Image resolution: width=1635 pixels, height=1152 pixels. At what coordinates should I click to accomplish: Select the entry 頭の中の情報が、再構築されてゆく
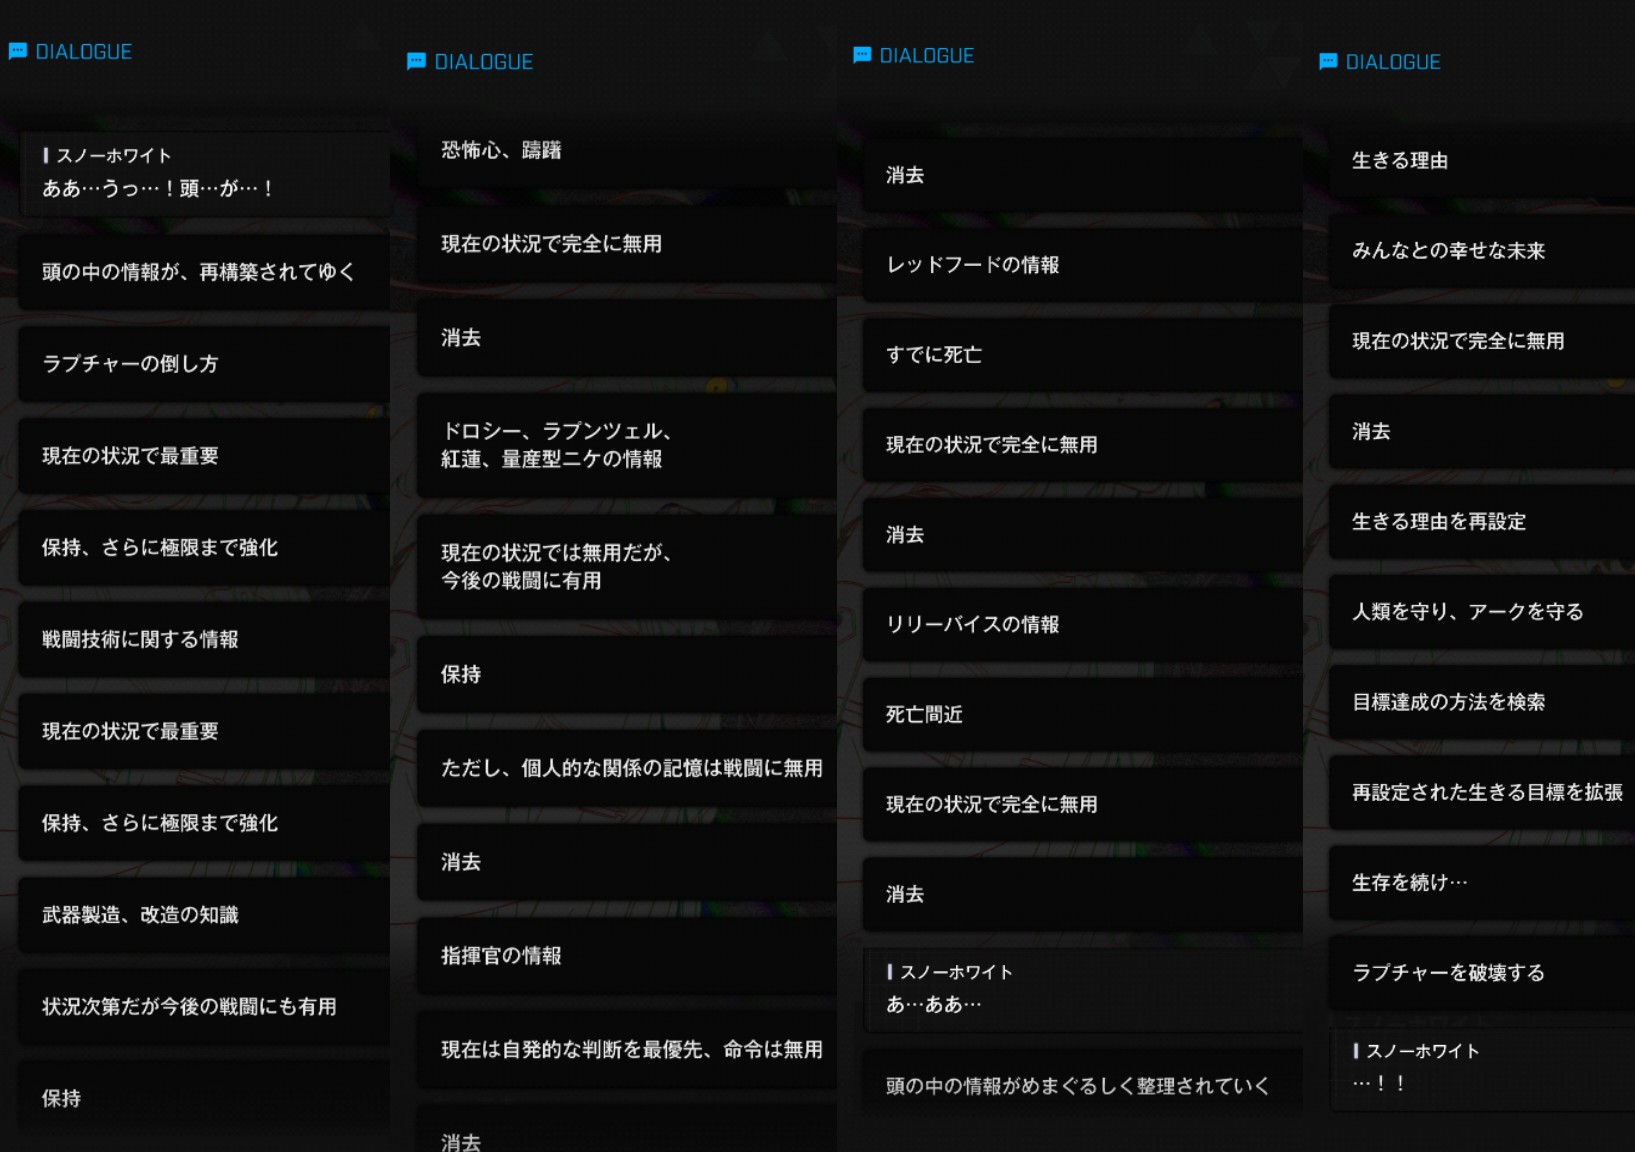[204, 272]
